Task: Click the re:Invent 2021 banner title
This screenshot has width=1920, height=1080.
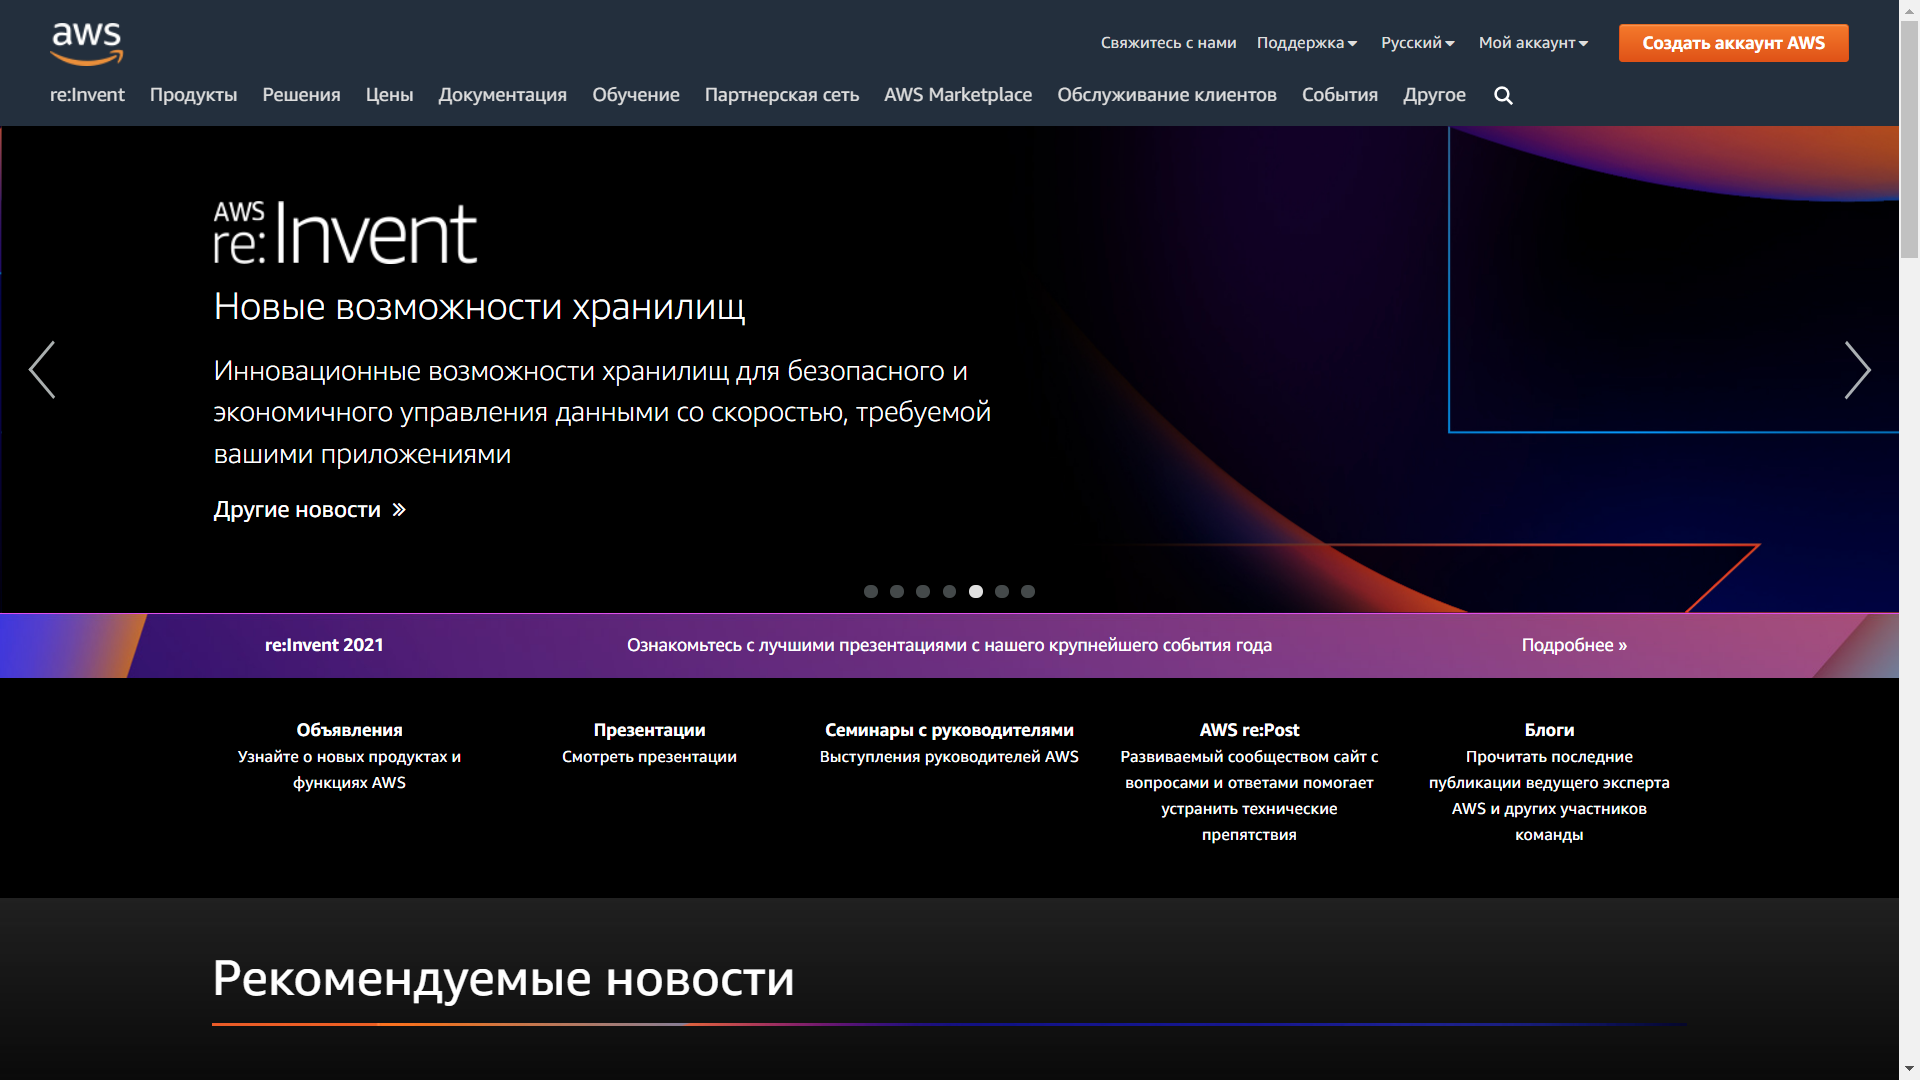Action: tap(324, 645)
